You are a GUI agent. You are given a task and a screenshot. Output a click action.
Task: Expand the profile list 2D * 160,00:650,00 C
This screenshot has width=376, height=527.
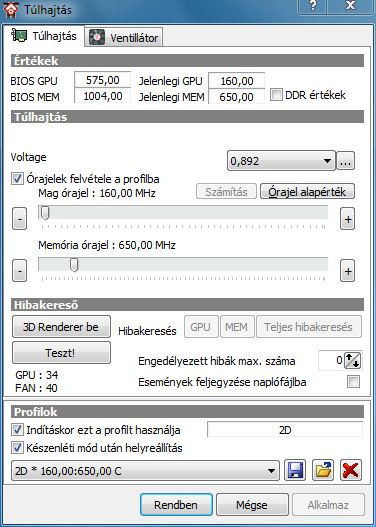(145, 471)
